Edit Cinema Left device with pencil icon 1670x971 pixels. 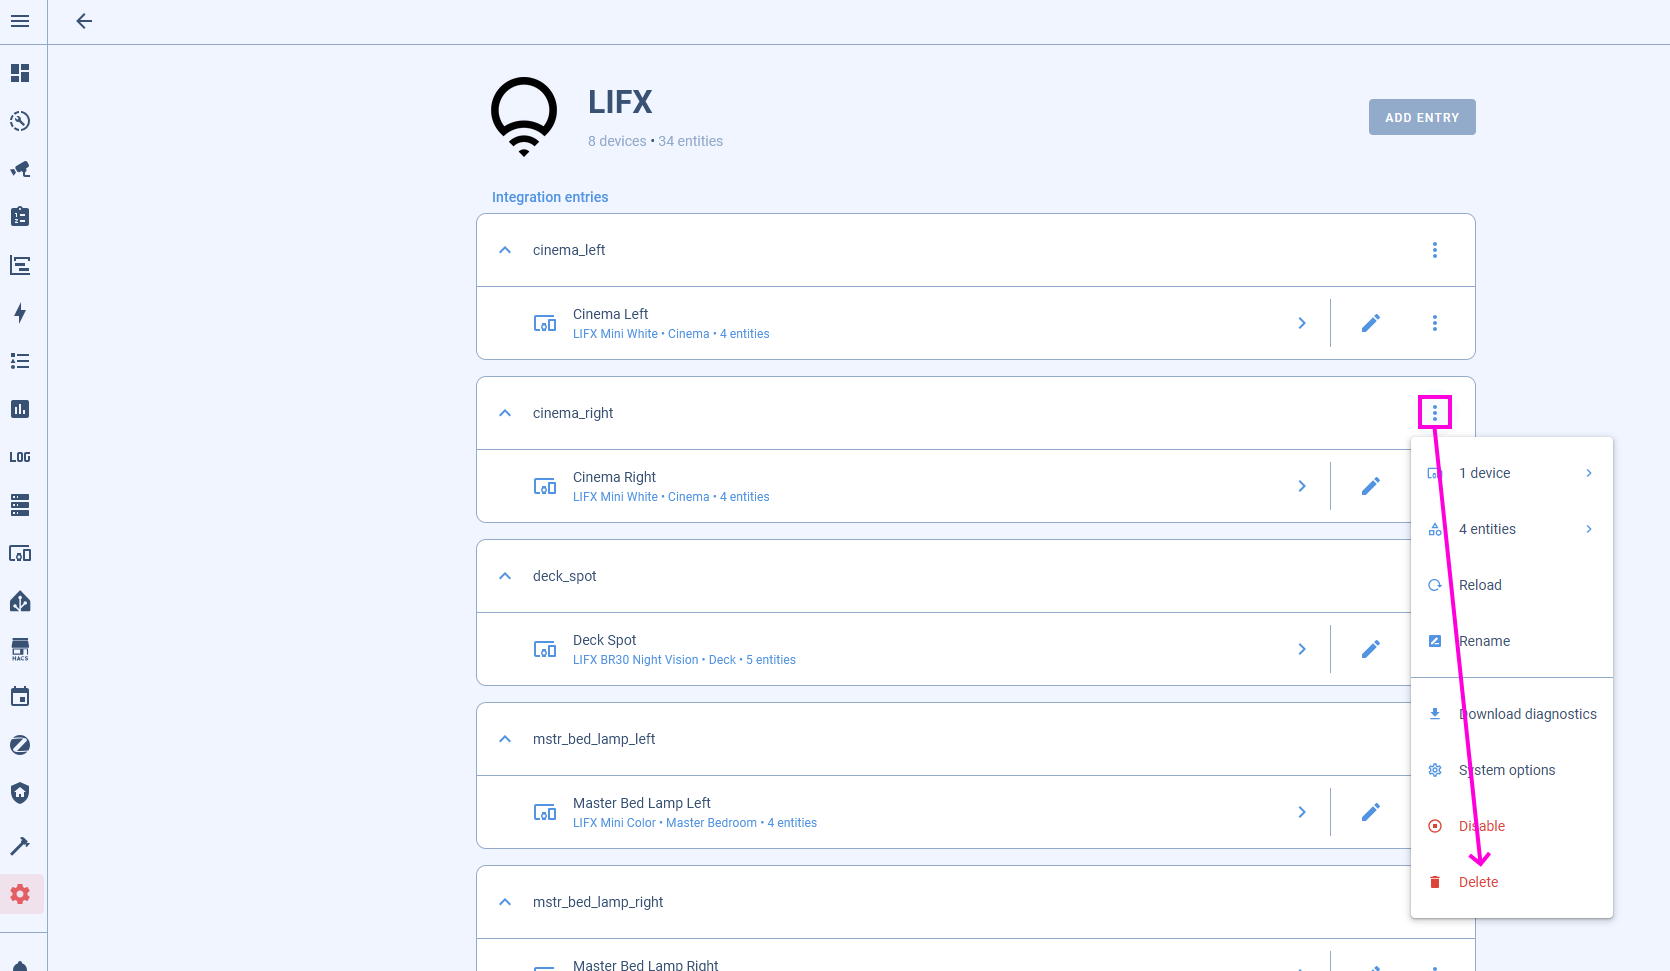[x=1371, y=323]
